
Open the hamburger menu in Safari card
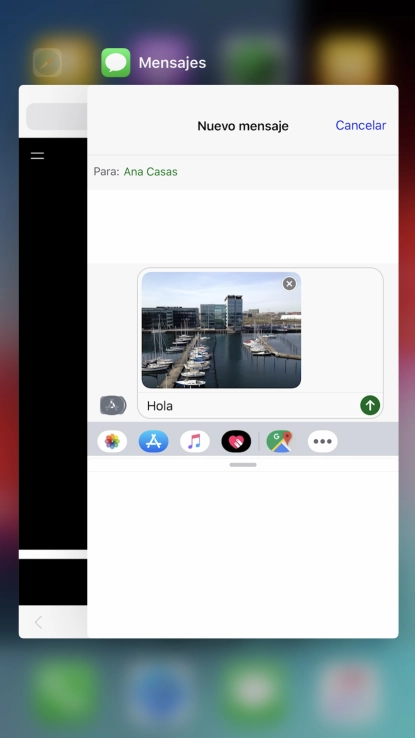point(37,155)
